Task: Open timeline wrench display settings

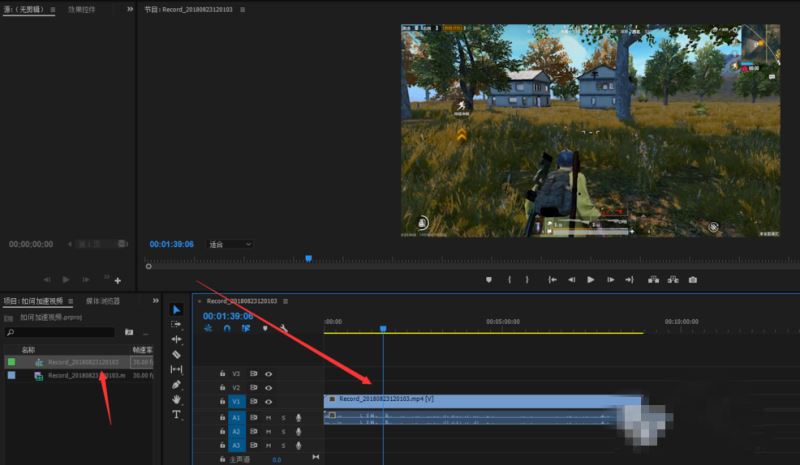Action: click(x=284, y=328)
